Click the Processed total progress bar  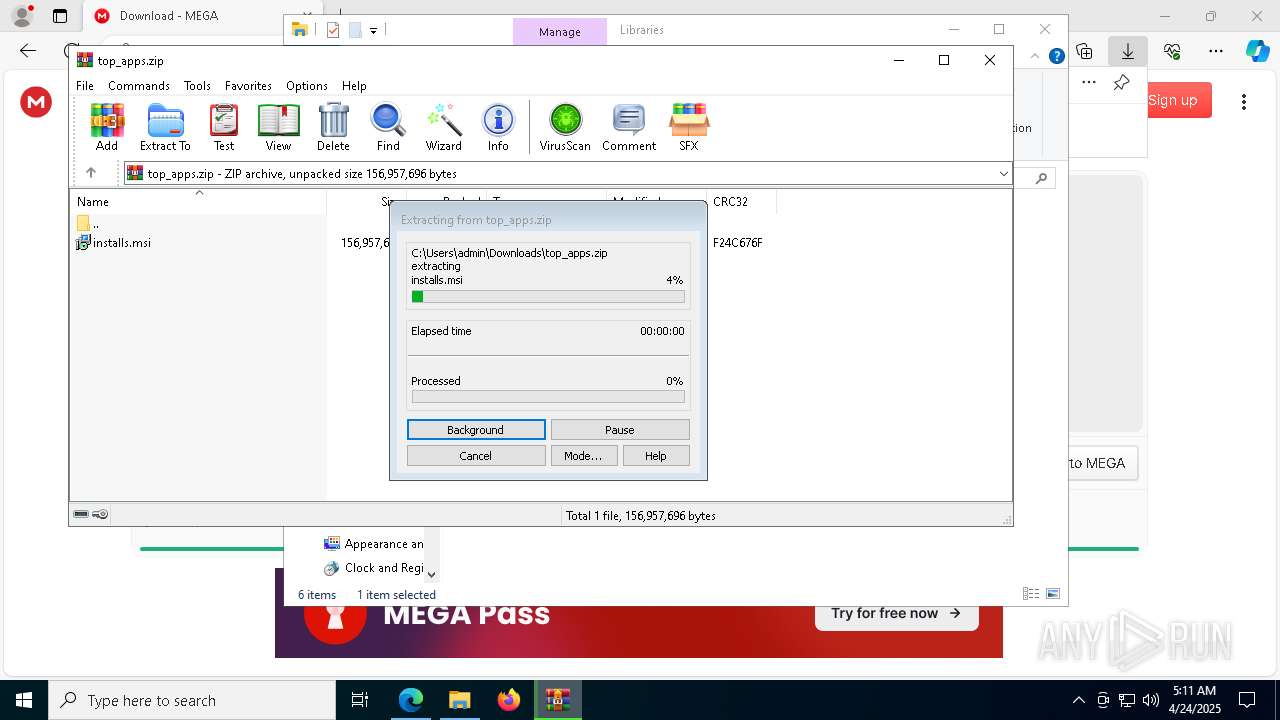pos(548,397)
